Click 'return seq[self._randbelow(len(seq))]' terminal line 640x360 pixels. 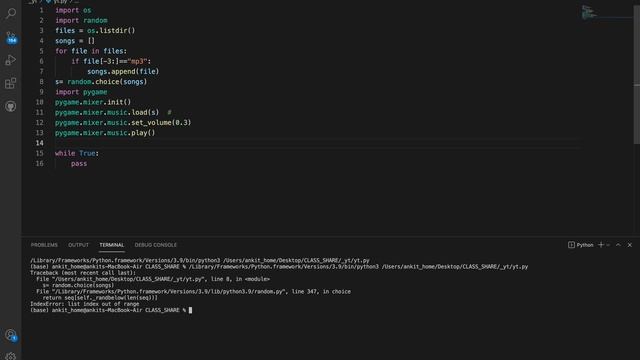[100, 298]
